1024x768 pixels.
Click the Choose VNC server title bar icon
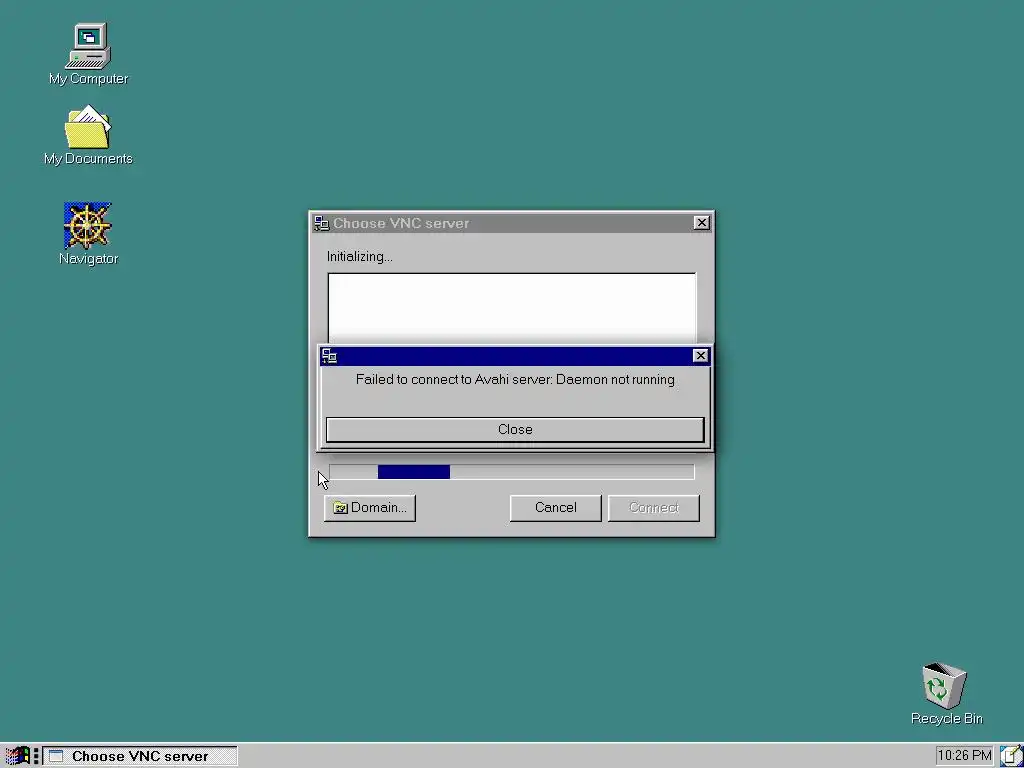point(321,223)
